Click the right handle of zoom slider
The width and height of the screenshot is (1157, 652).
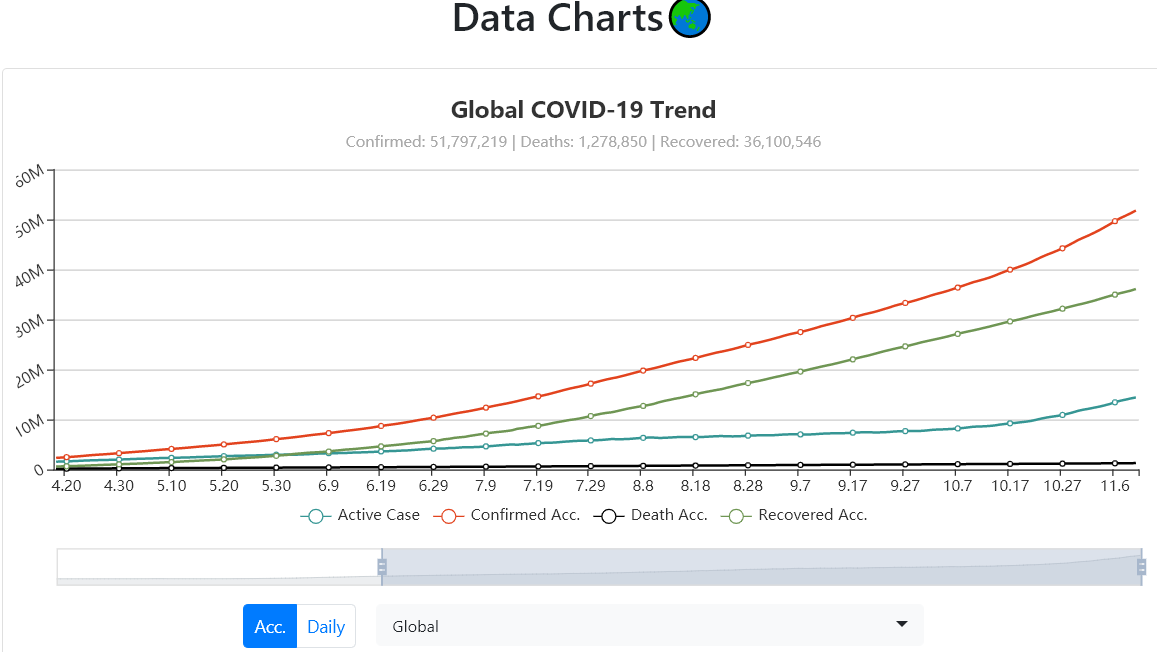coord(1142,566)
